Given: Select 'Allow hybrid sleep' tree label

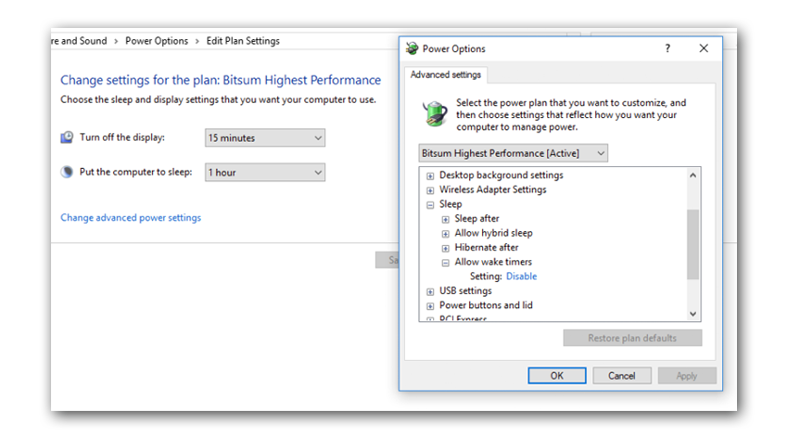Looking at the screenshot, I should tap(493, 233).
